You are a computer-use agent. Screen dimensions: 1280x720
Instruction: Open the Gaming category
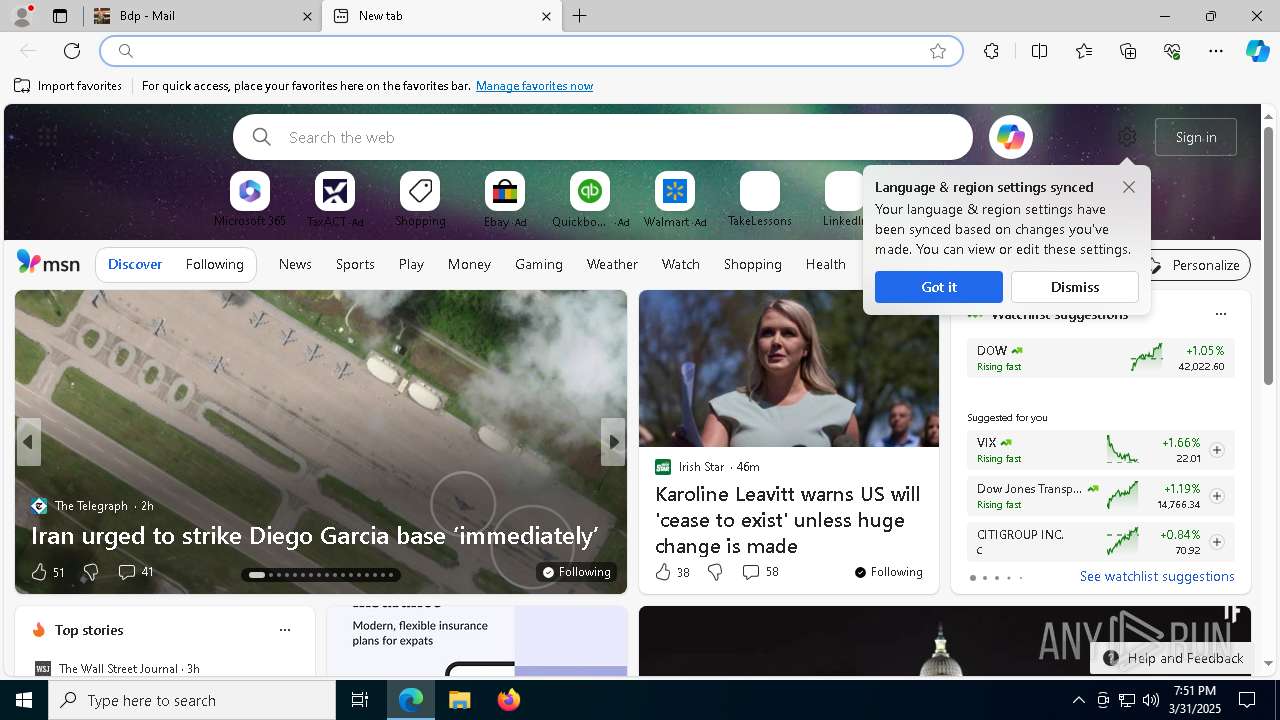click(x=539, y=264)
